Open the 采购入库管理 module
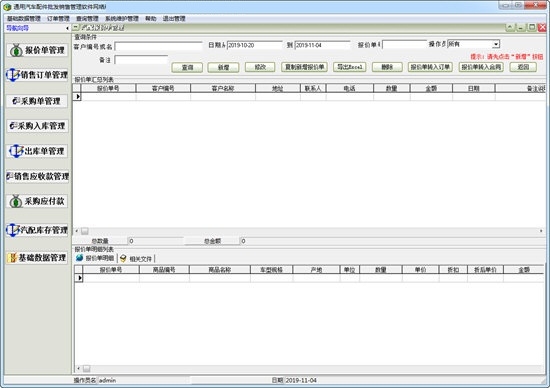Image resolution: width=550 pixels, height=388 pixels. [37, 126]
